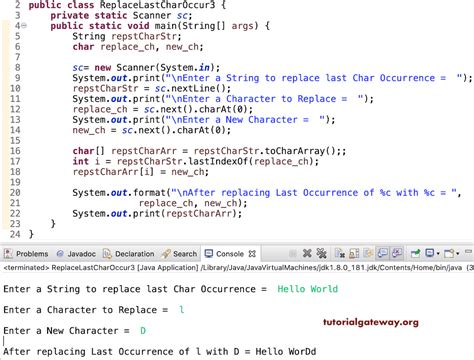Click the Remove Launch single X icon
Image resolution: width=474 pixels, height=360 pixels.
click(x=307, y=254)
